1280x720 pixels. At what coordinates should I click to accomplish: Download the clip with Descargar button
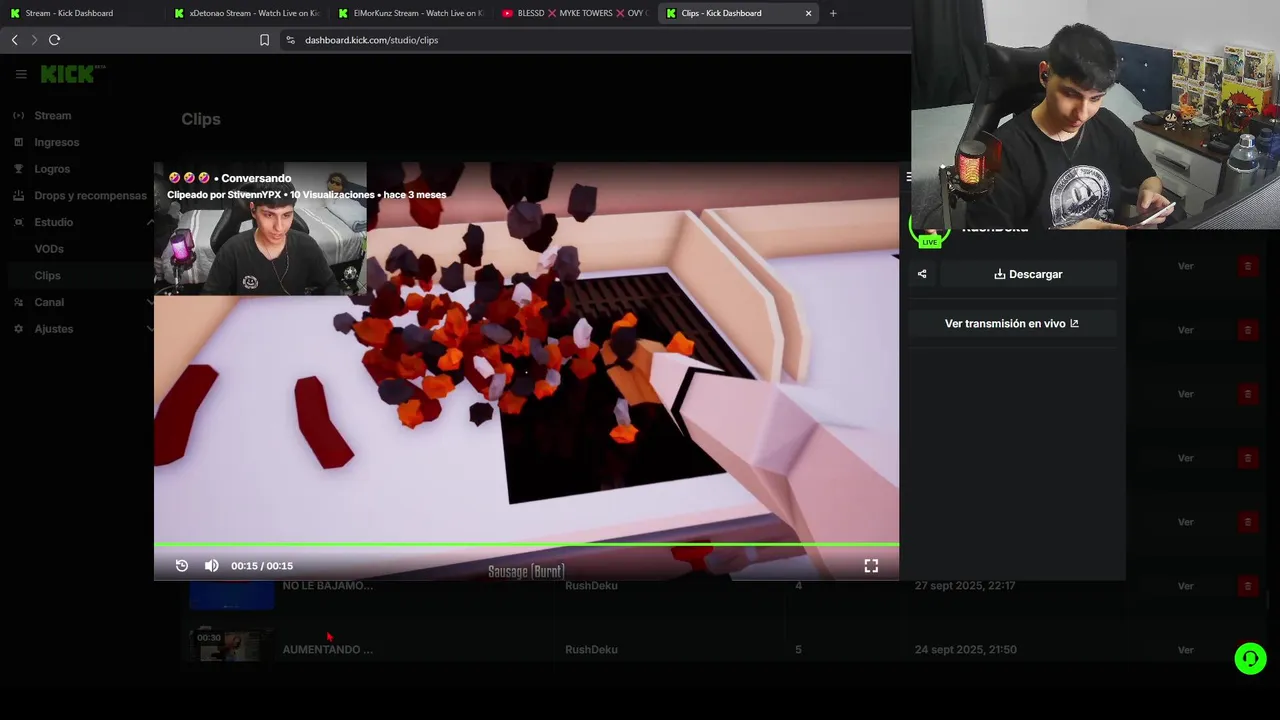click(x=1028, y=274)
